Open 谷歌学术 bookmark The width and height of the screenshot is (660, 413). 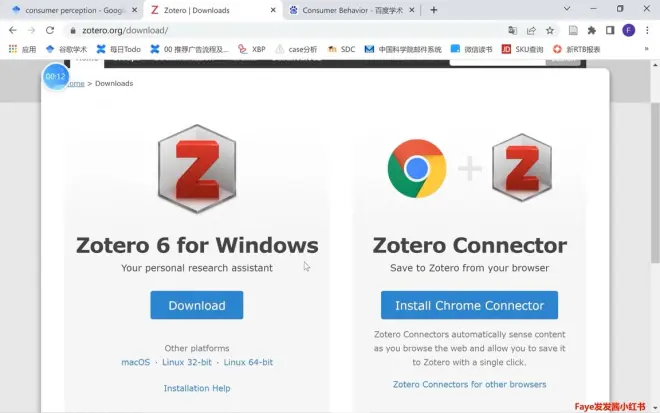67,49
